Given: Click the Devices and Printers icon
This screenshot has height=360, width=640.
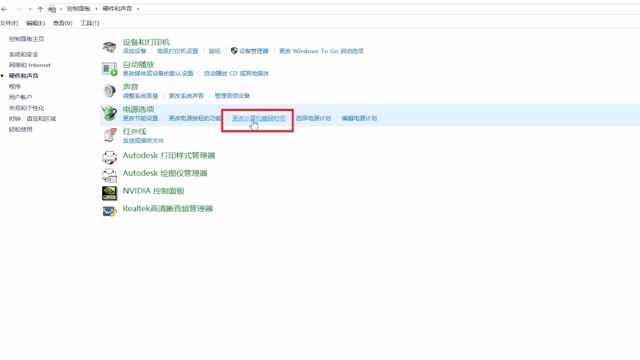Looking at the screenshot, I should (x=109, y=47).
